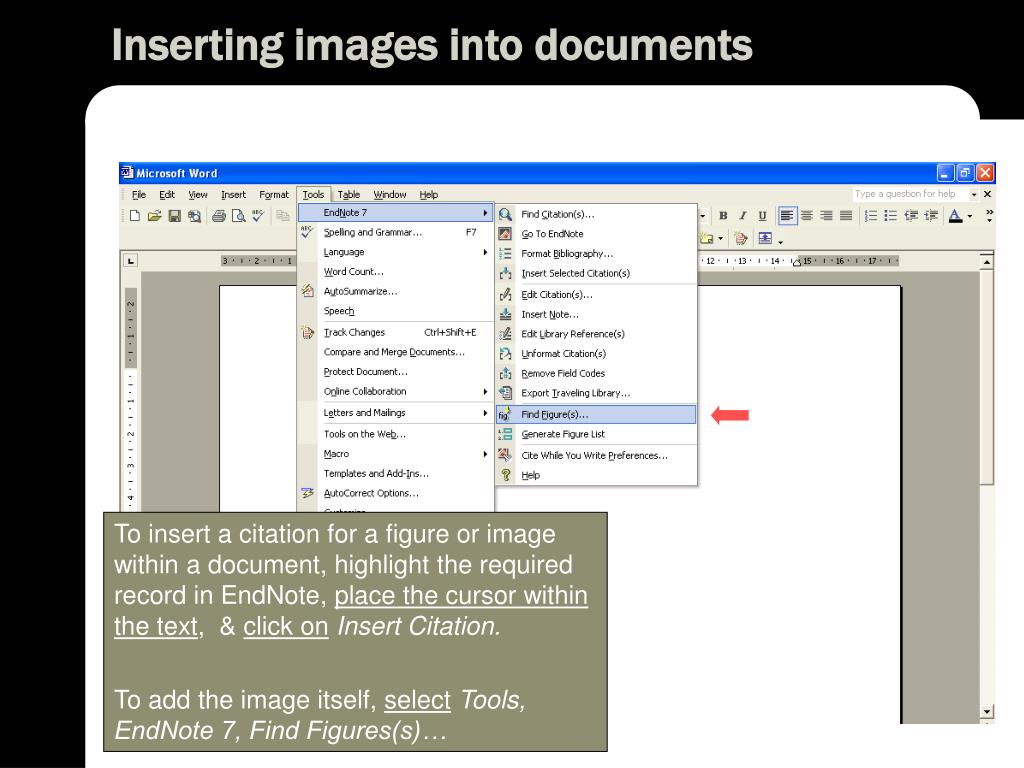Click the tab stop selector at ruler corner
Image resolution: width=1024 pixels, height=768 pixels.
(131, 261)
